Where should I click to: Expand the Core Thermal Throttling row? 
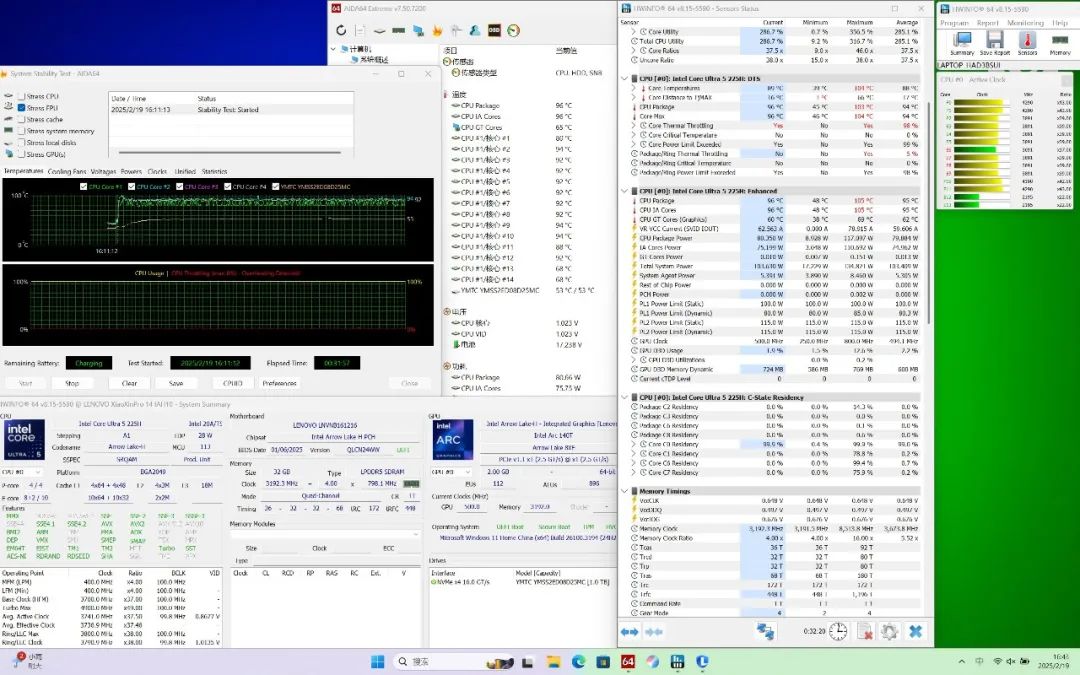click(634, 126)
